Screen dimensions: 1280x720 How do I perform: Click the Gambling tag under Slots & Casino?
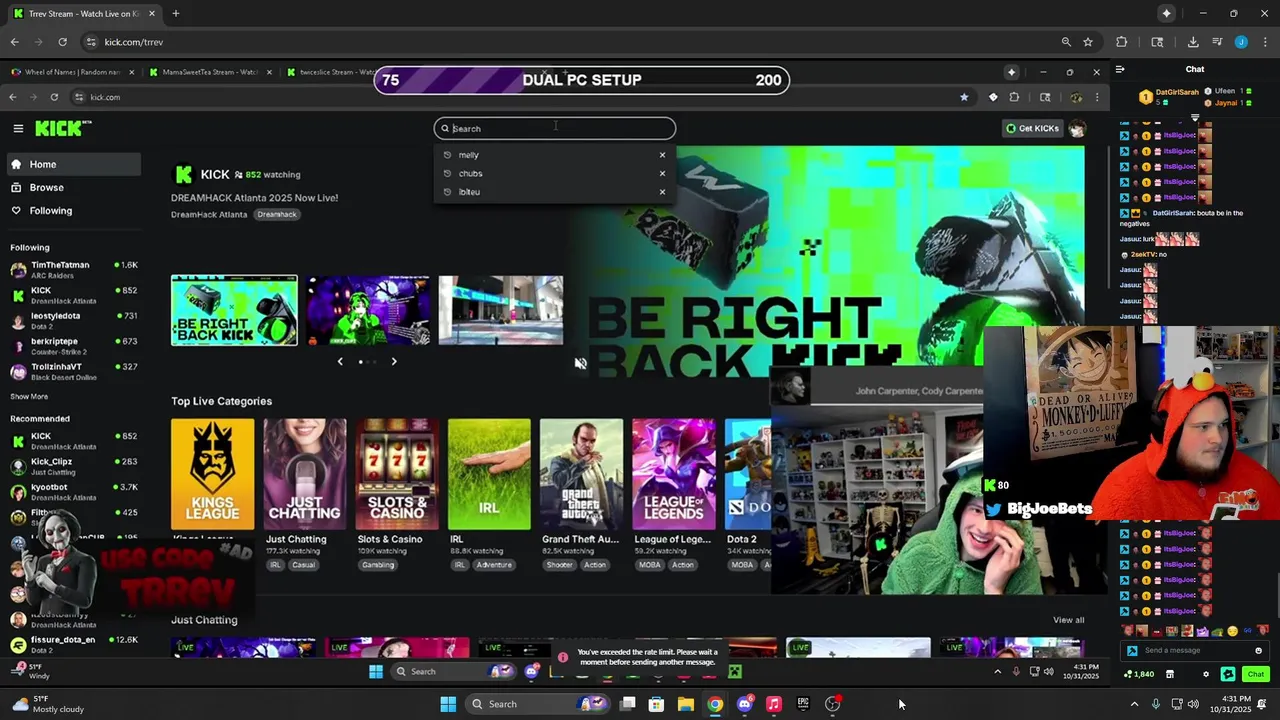coord(378,565)
